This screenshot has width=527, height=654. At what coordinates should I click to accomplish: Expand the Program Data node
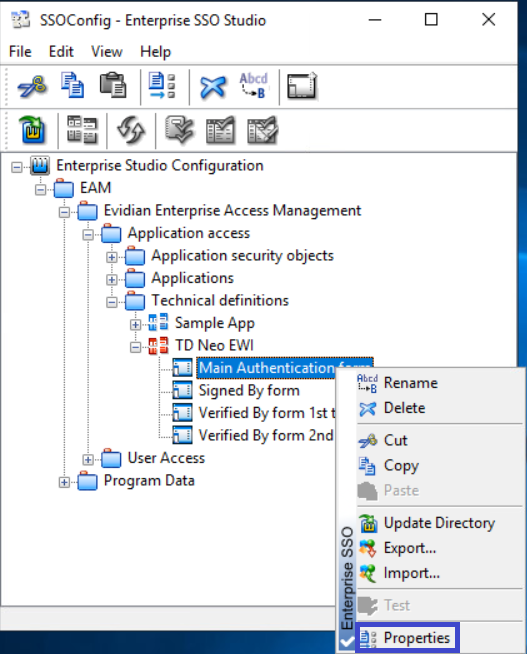click(x=64, y=482)
